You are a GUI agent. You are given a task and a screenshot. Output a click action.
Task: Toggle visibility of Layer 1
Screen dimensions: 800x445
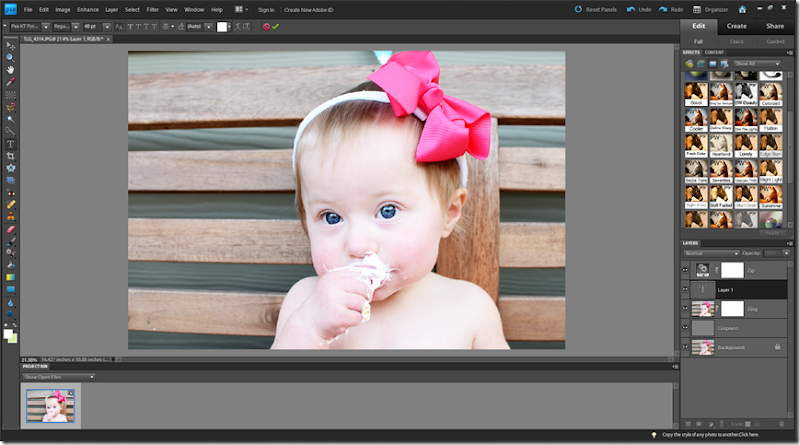pos(686,289)
